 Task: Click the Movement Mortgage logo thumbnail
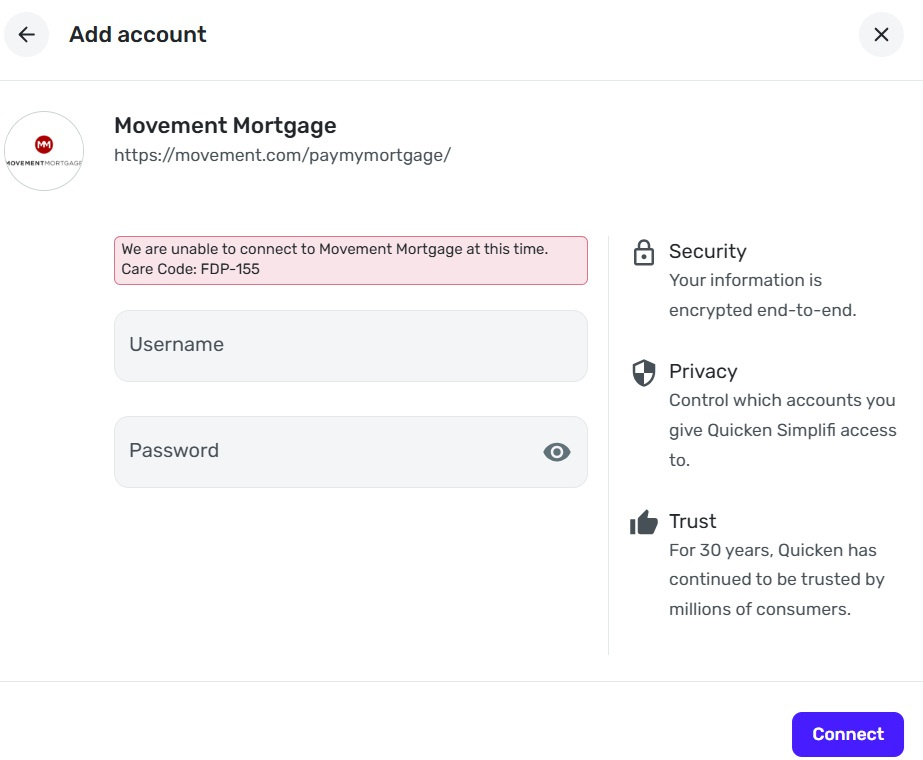[44, 151]
